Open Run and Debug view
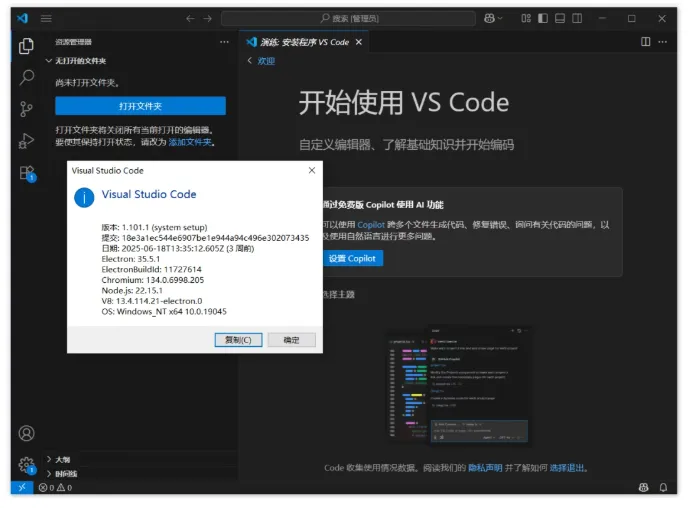The image size is (689, 508). [x=26, y=141]
